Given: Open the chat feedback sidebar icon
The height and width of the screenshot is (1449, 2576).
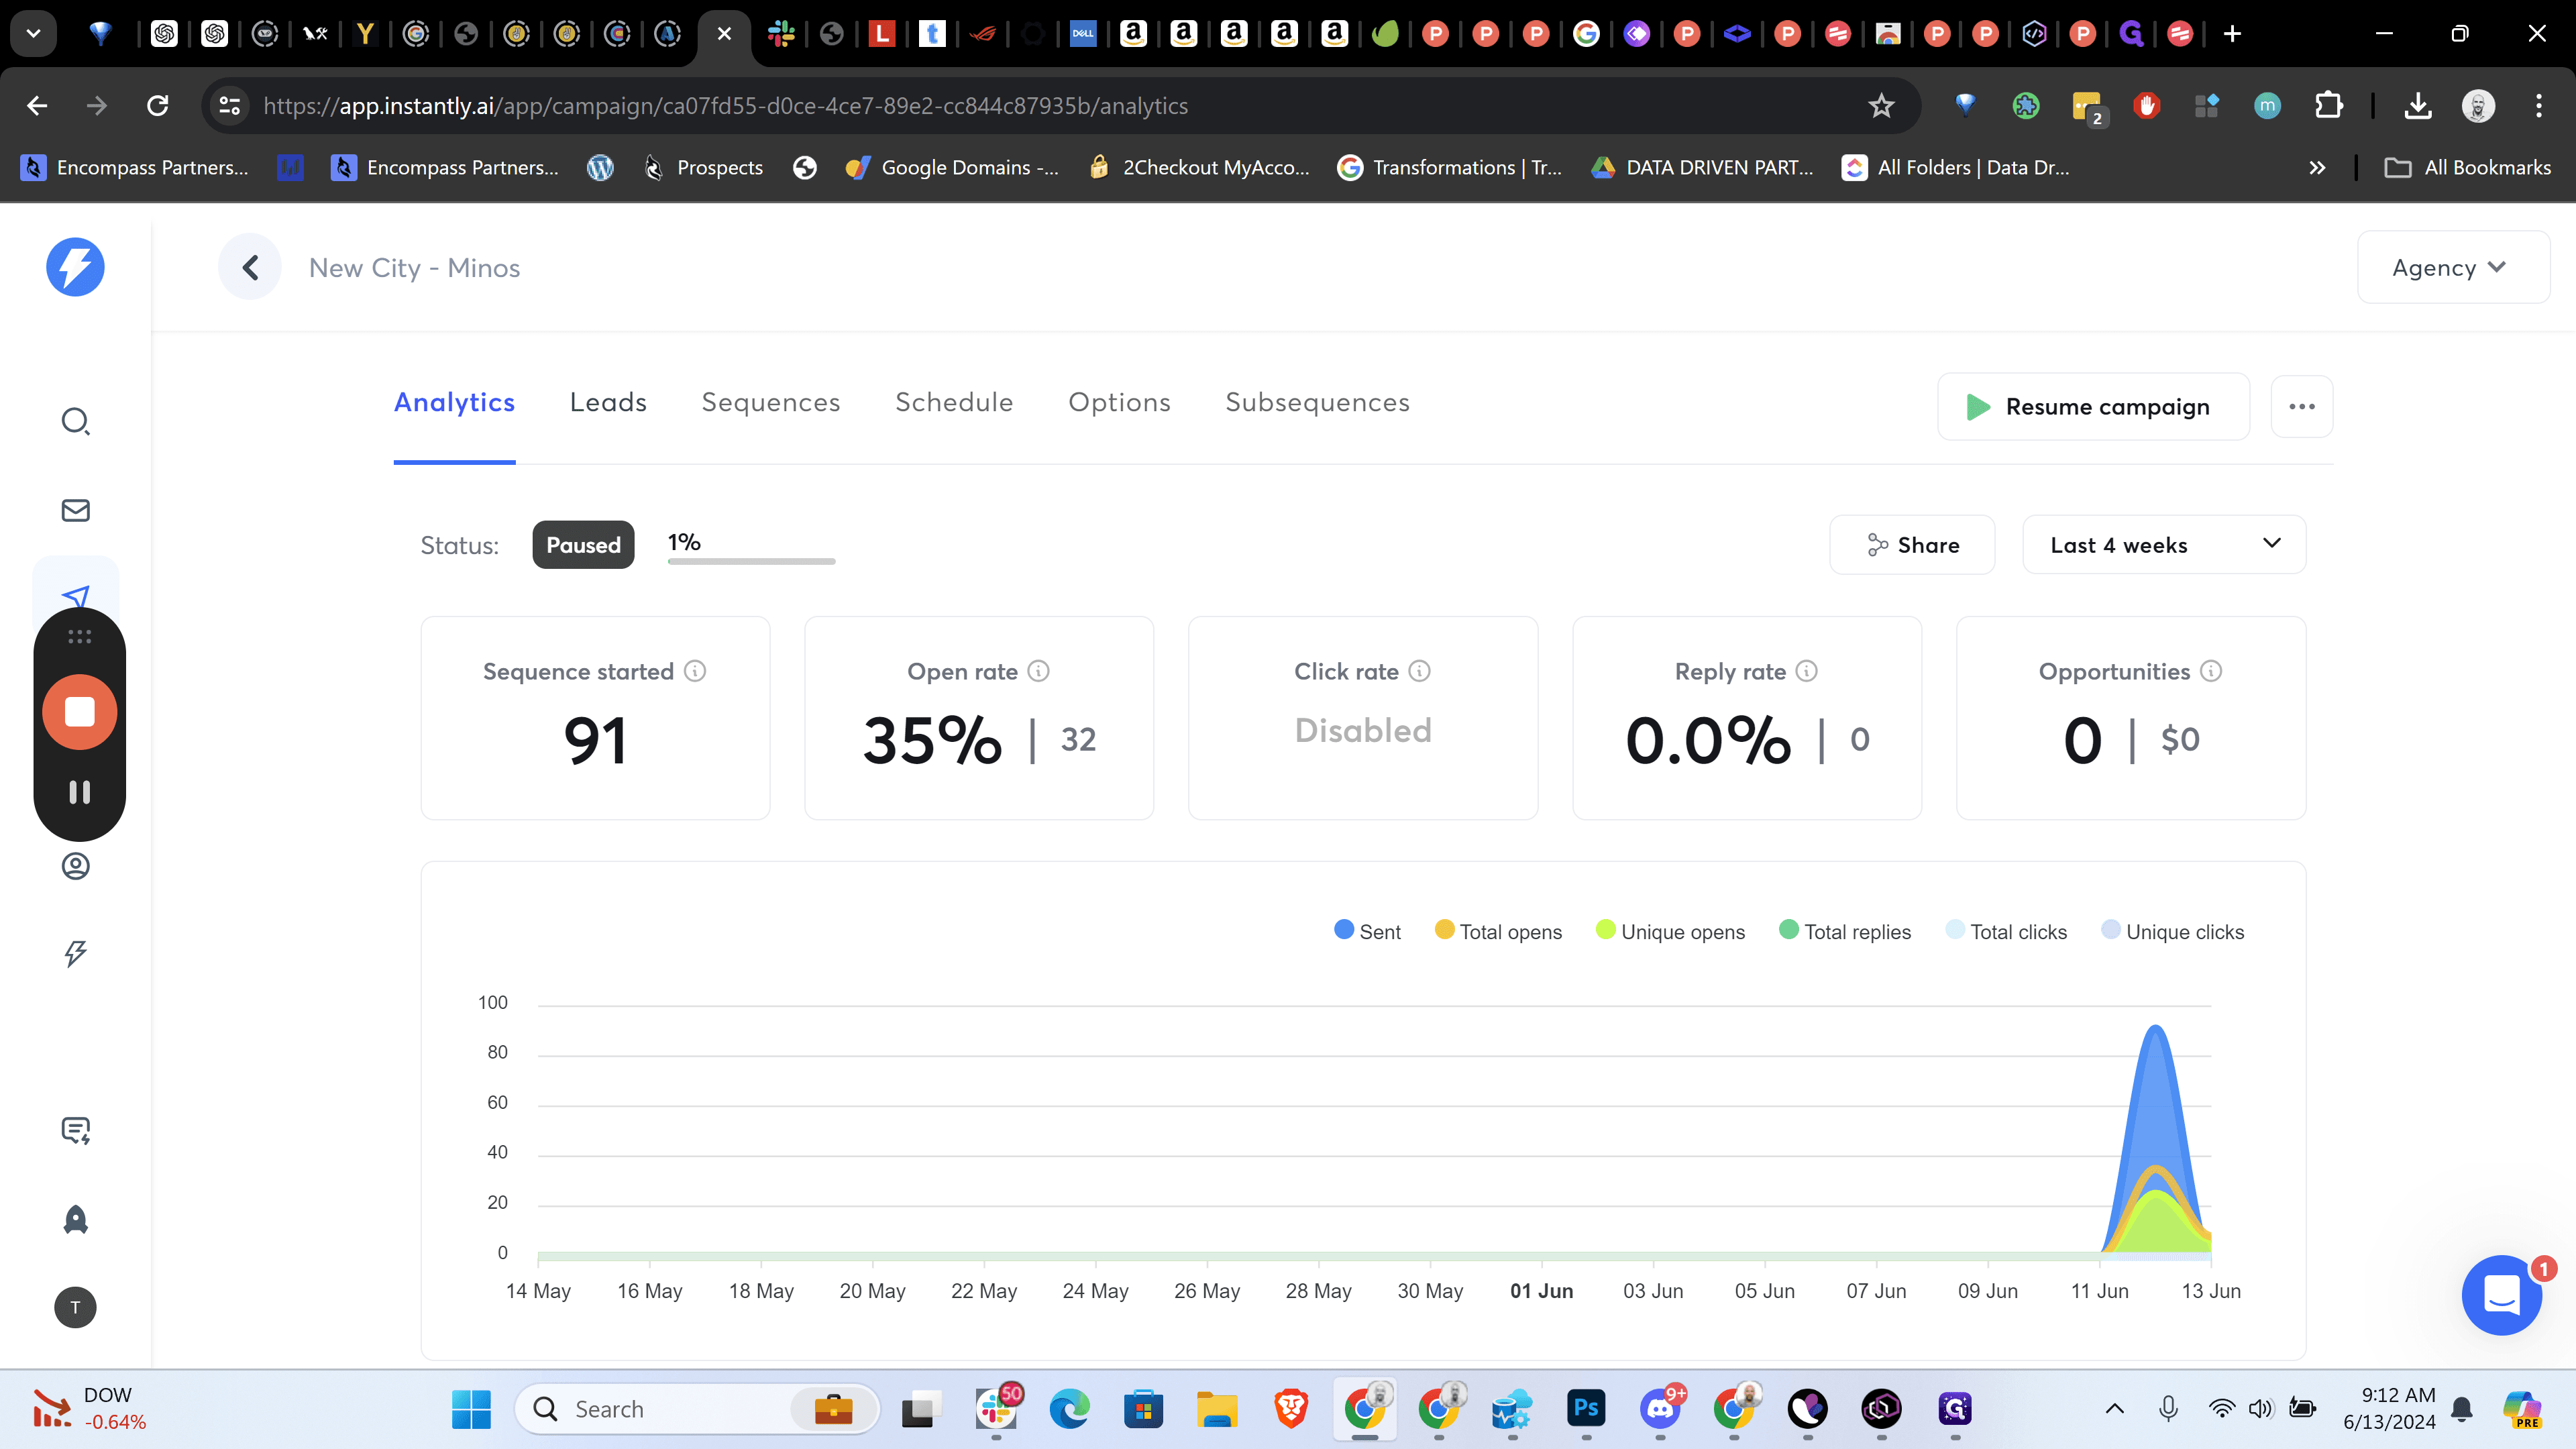Looking at the screenshot, I should point(76,1131).
